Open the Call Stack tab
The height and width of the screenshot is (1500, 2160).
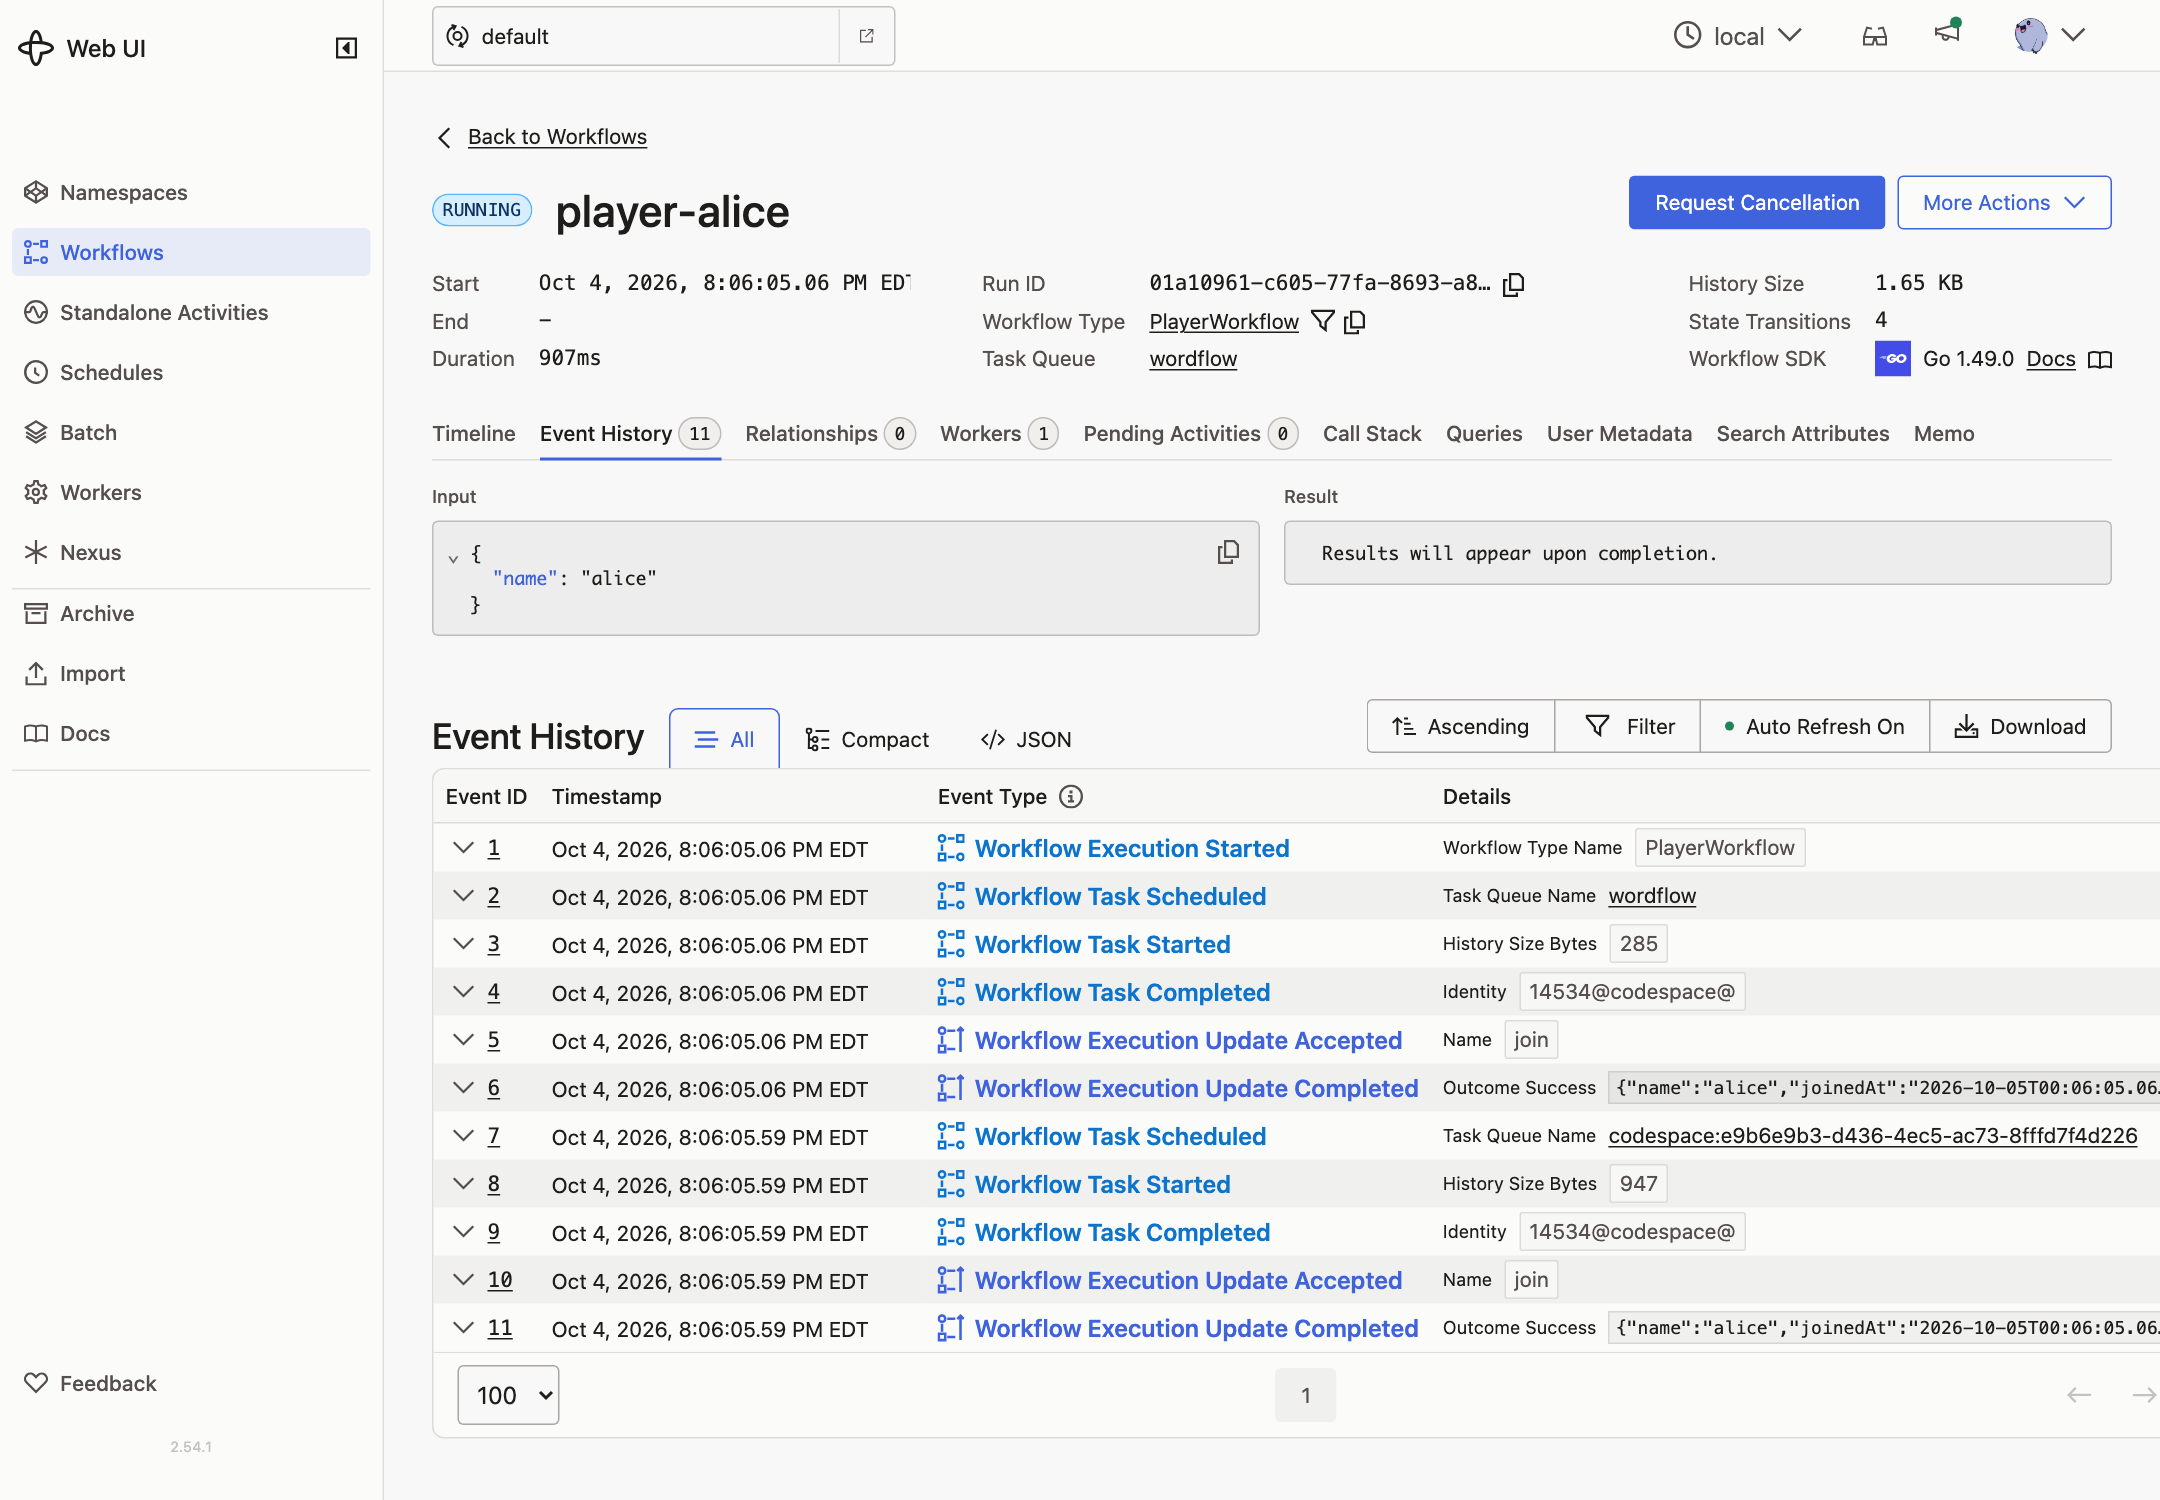click(1371, 433)
